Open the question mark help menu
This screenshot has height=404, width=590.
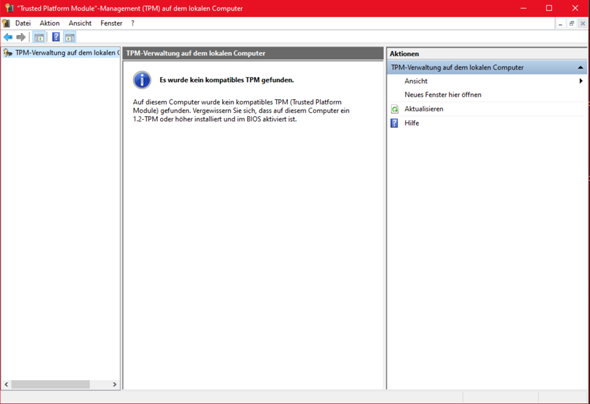[x=132, y=23]
